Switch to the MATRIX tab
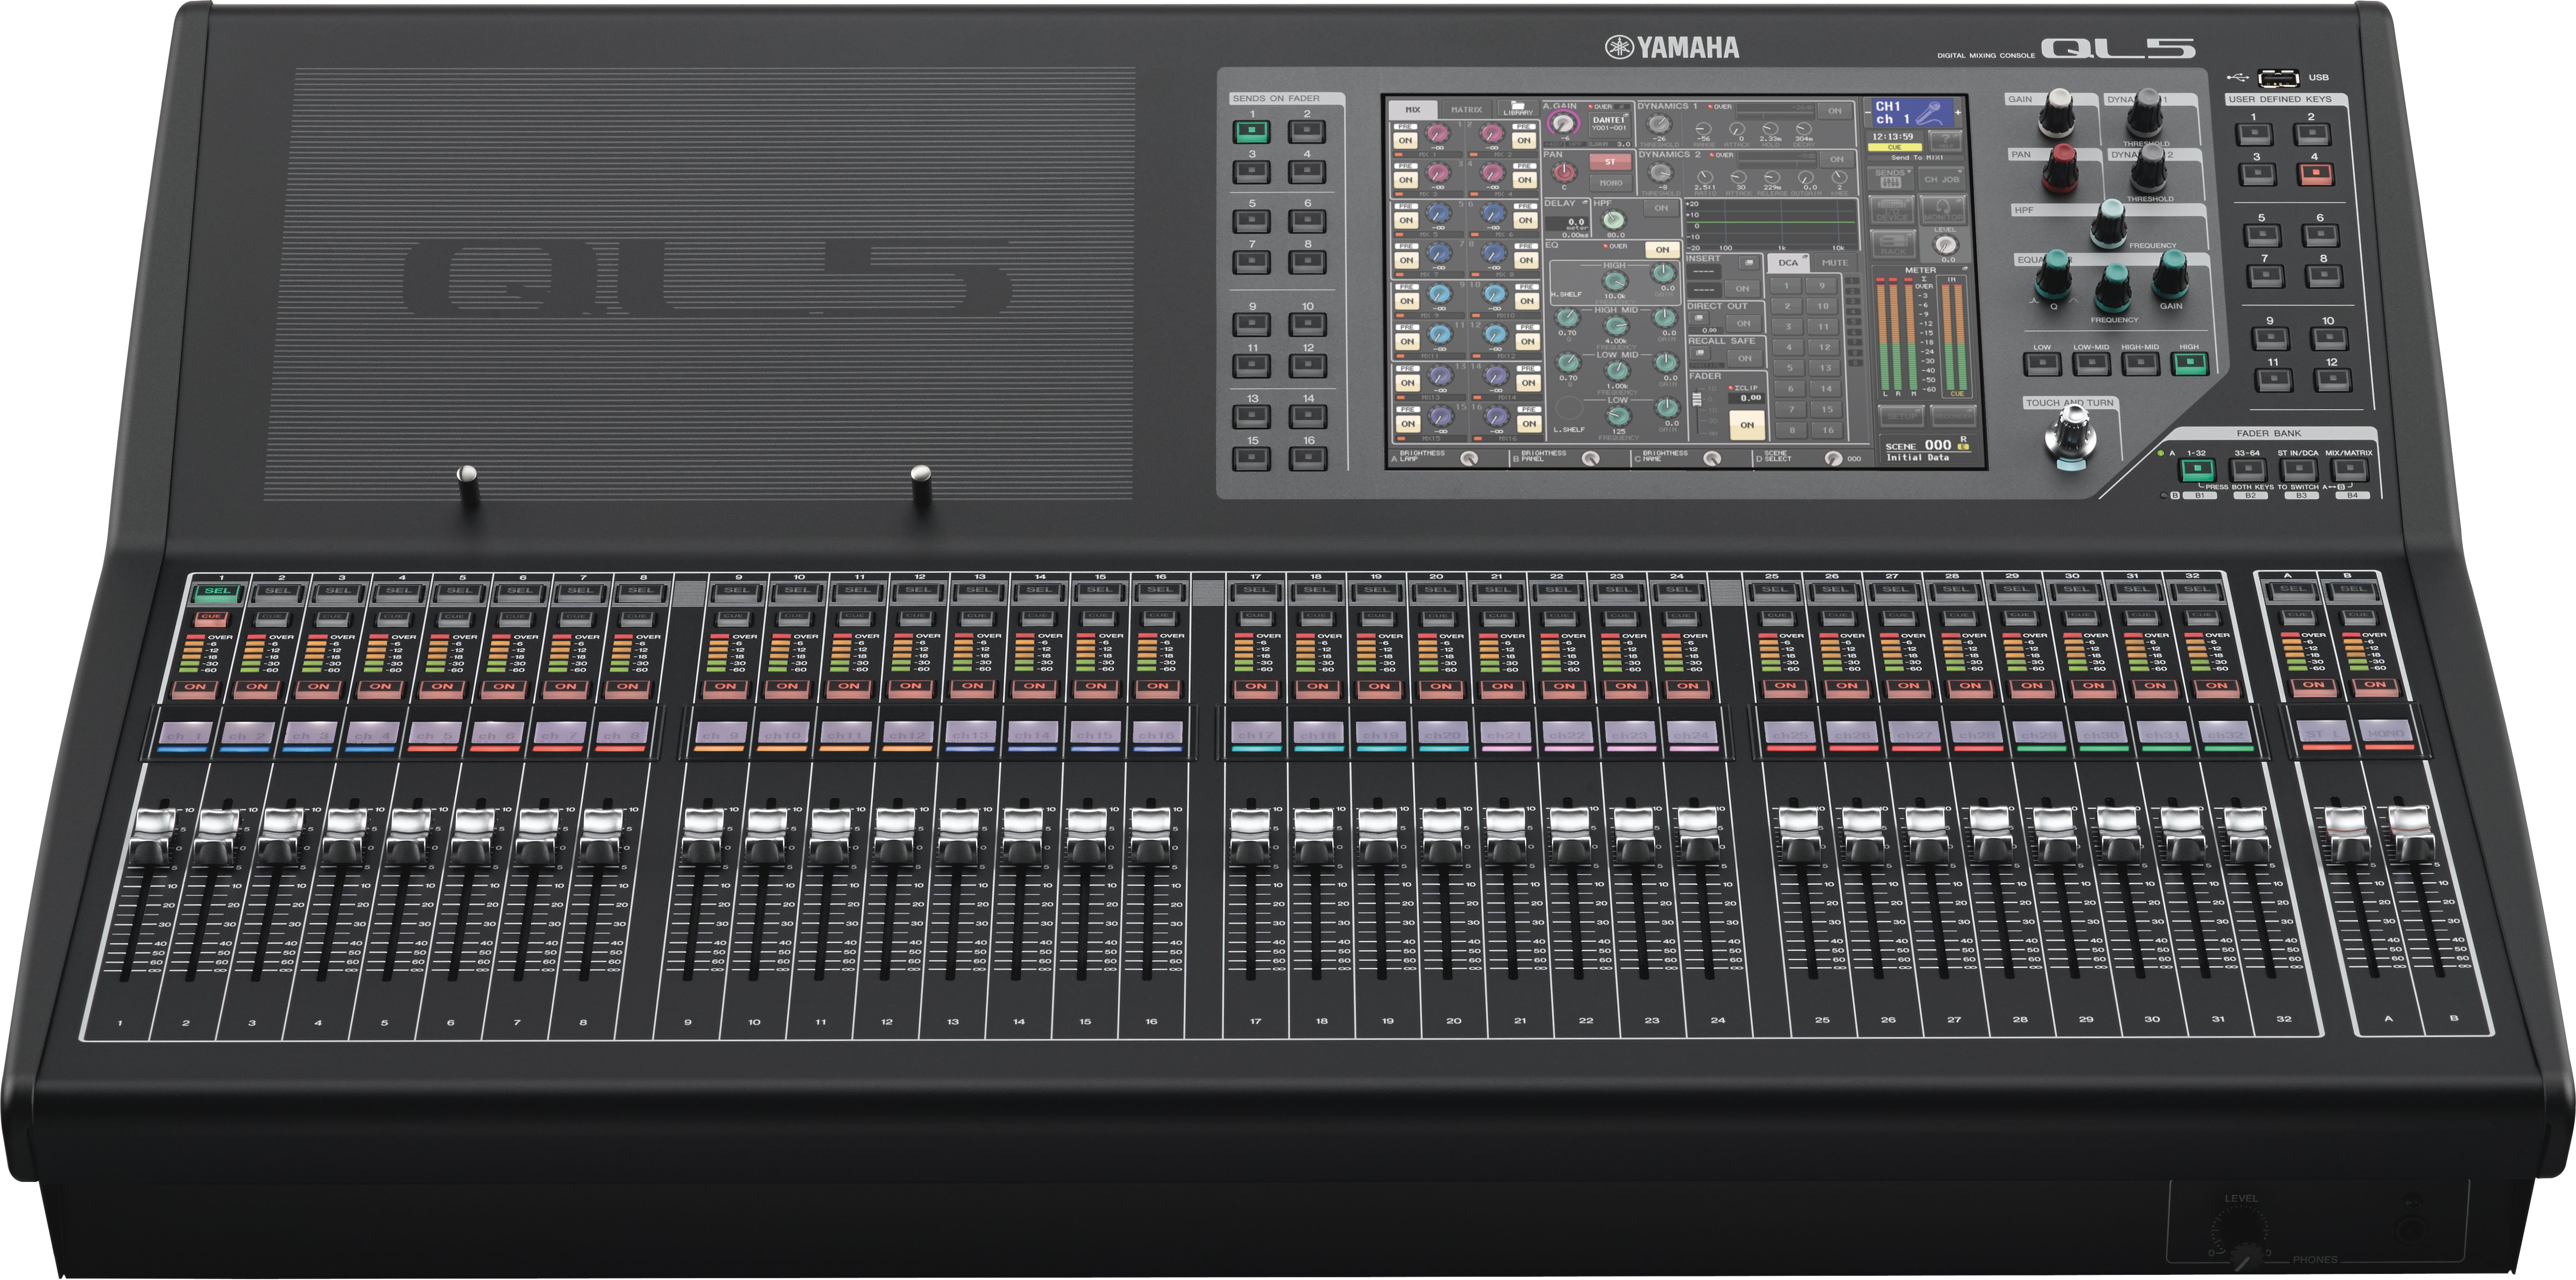This screenshot has height=1280, width=2576. point(1467,110)
